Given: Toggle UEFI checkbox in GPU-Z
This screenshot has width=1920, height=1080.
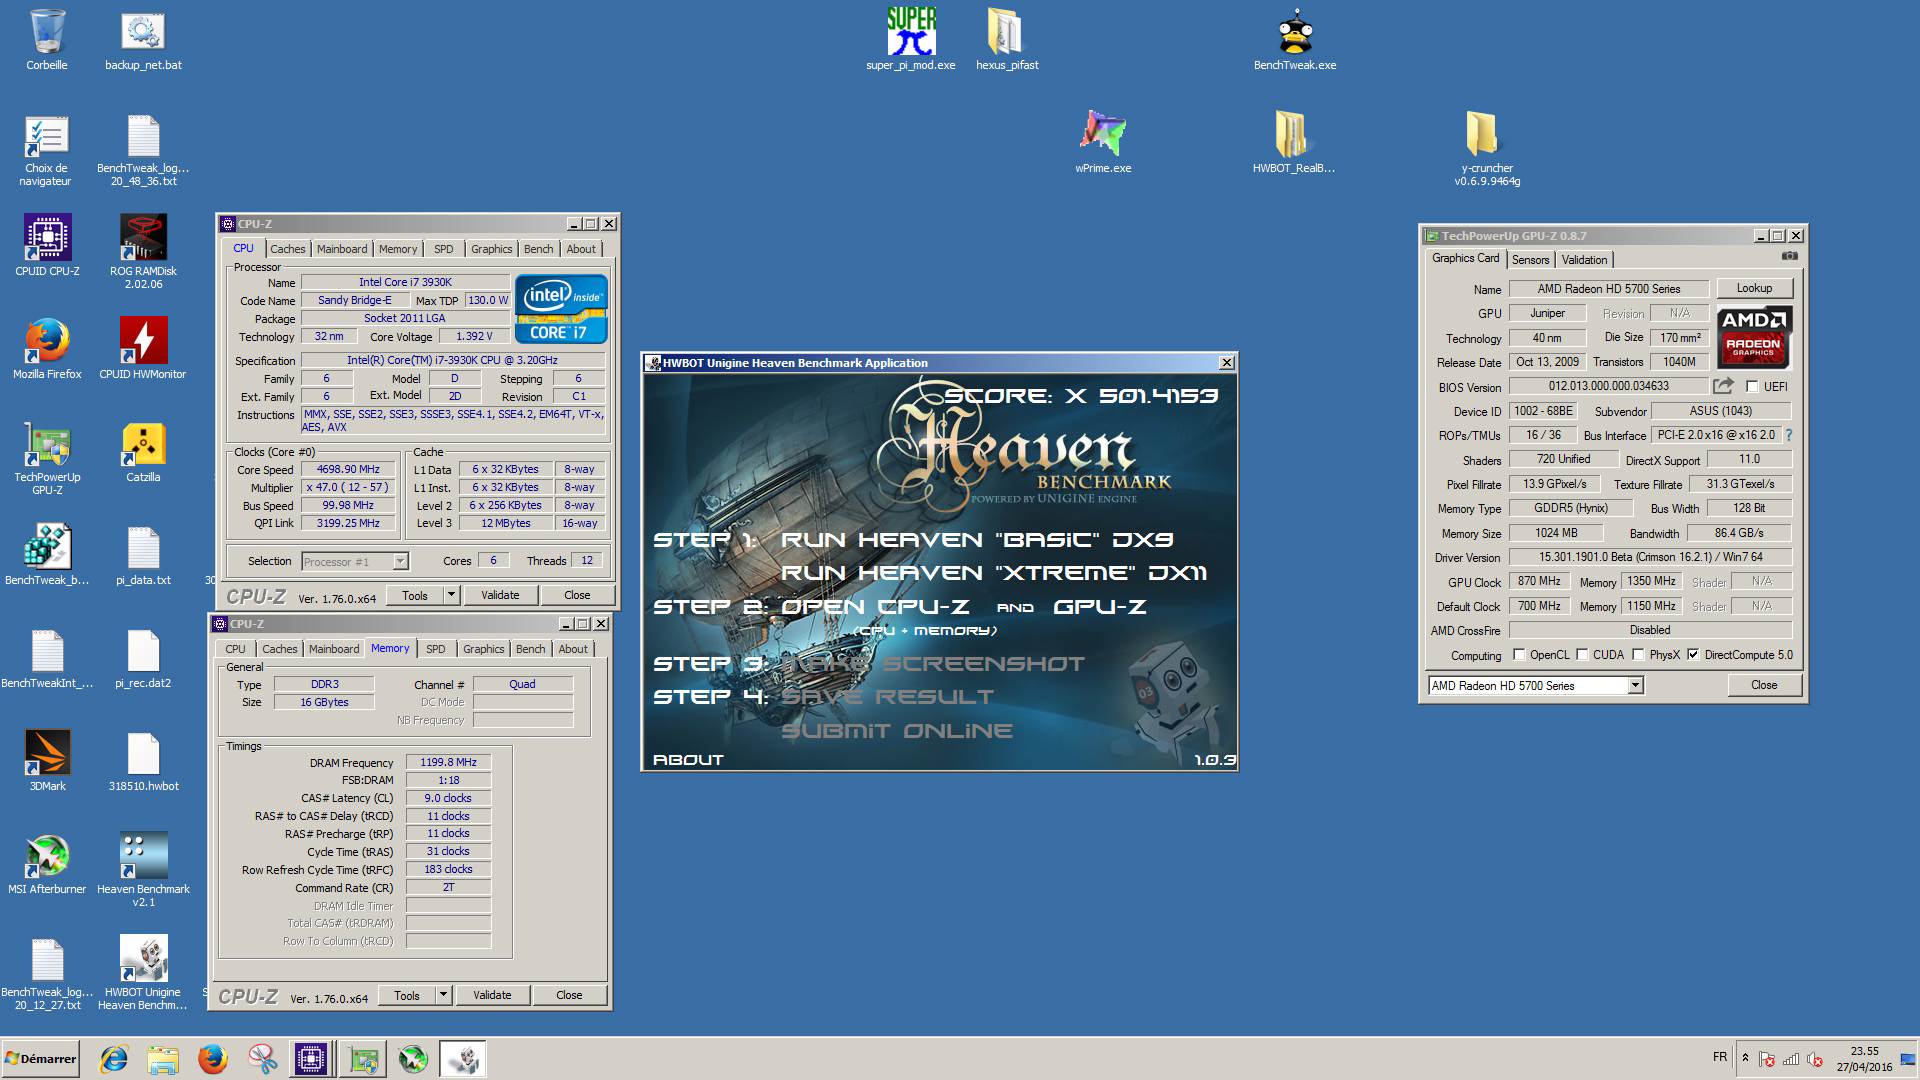Looking at the screenshot, I should click(x=1752, y=386).
